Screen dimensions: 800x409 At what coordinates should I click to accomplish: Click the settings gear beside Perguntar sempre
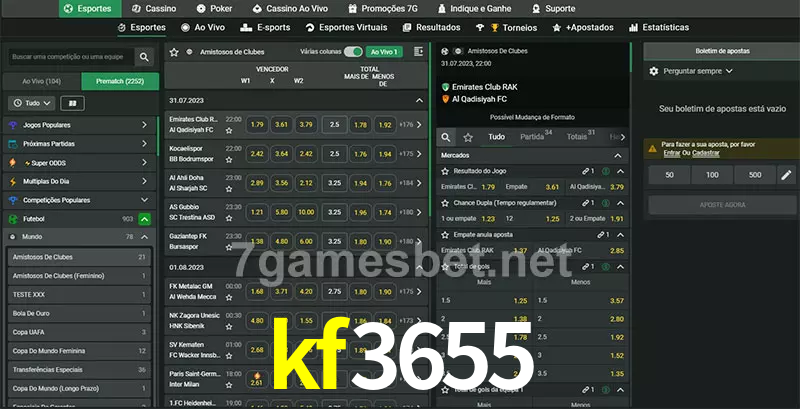pos(654,71)
